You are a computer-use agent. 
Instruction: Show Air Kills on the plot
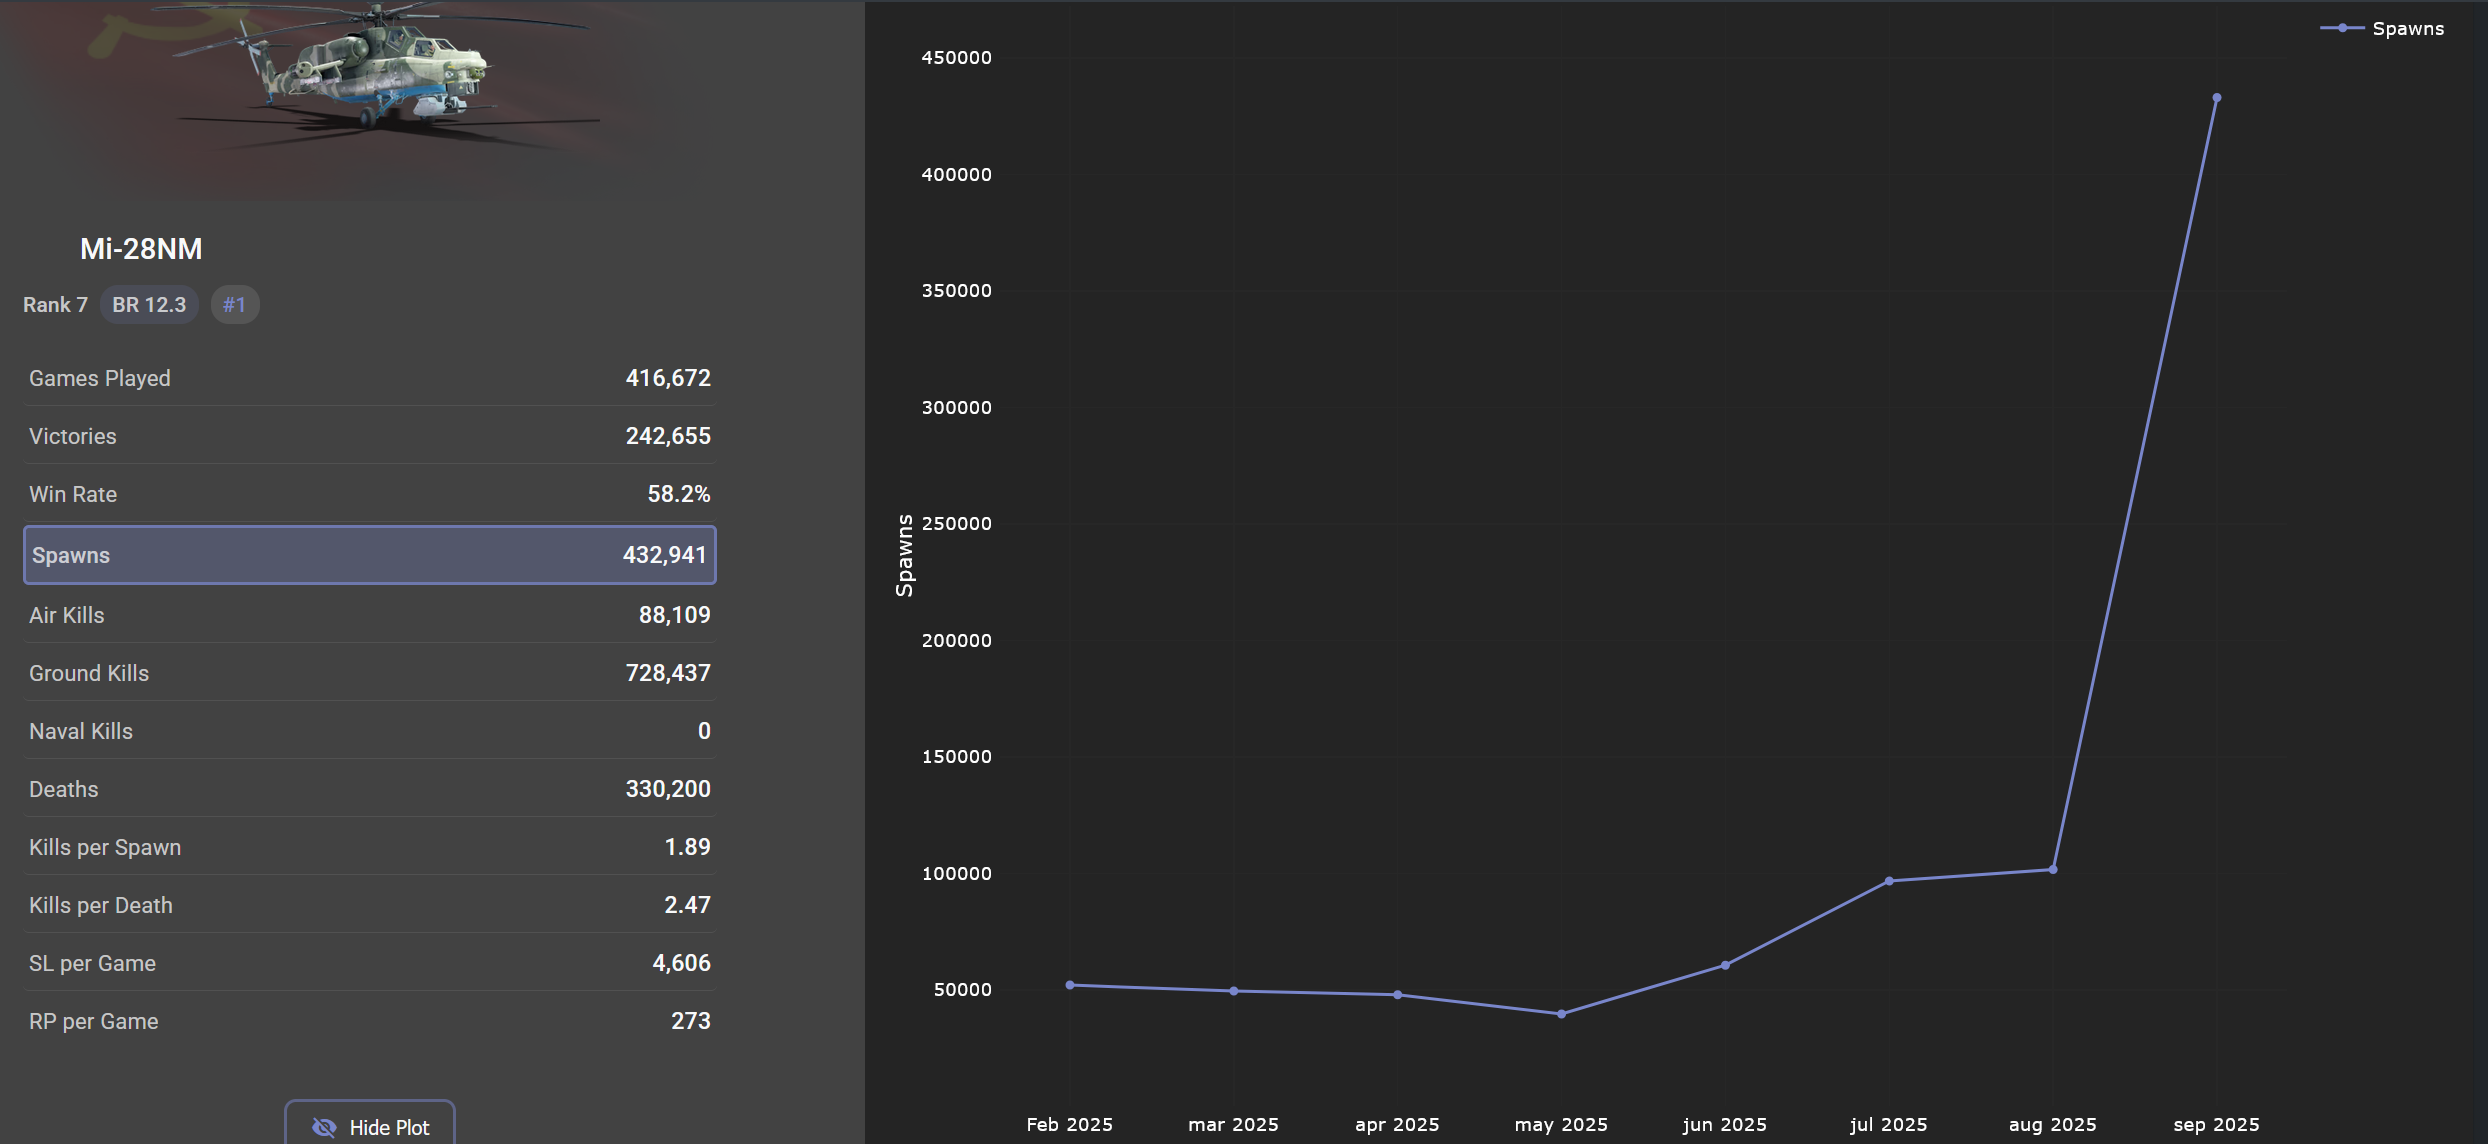[369, 615]
